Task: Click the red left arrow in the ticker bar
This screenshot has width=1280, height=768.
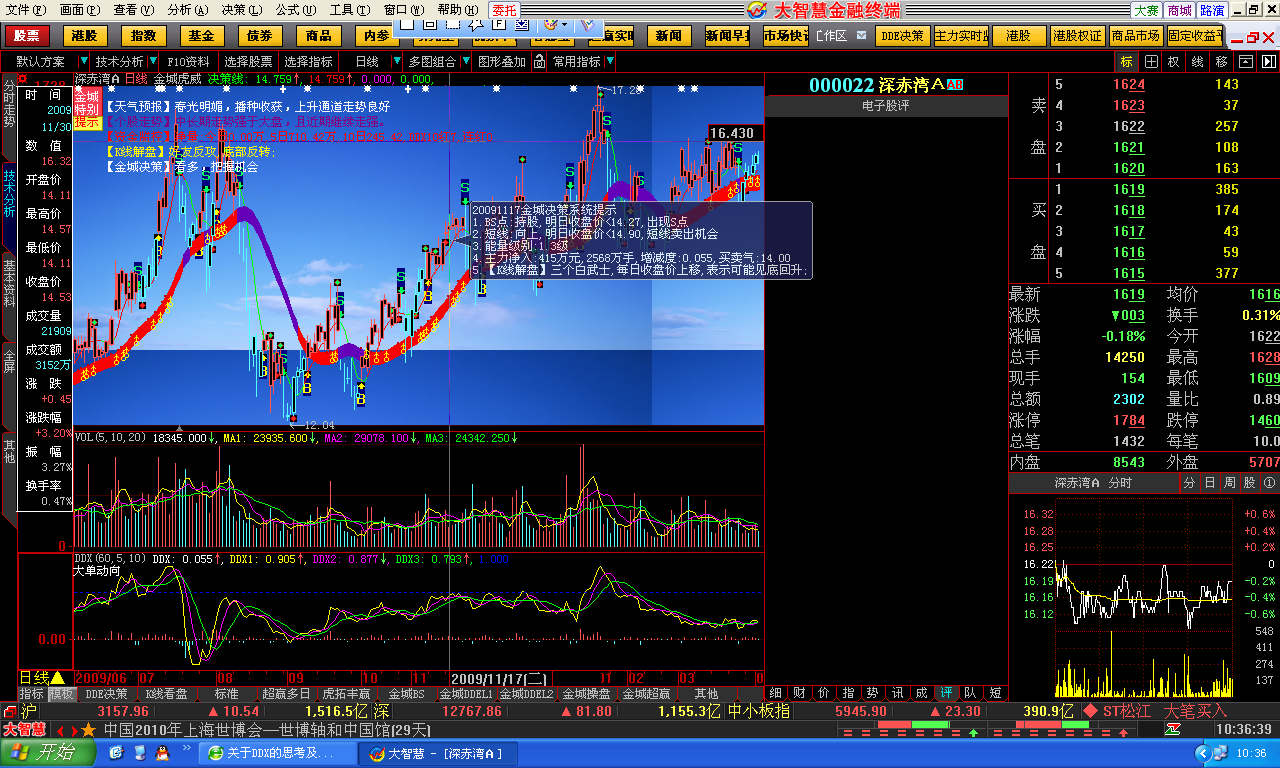Action: pyautogui.click(x=59, y=730)
